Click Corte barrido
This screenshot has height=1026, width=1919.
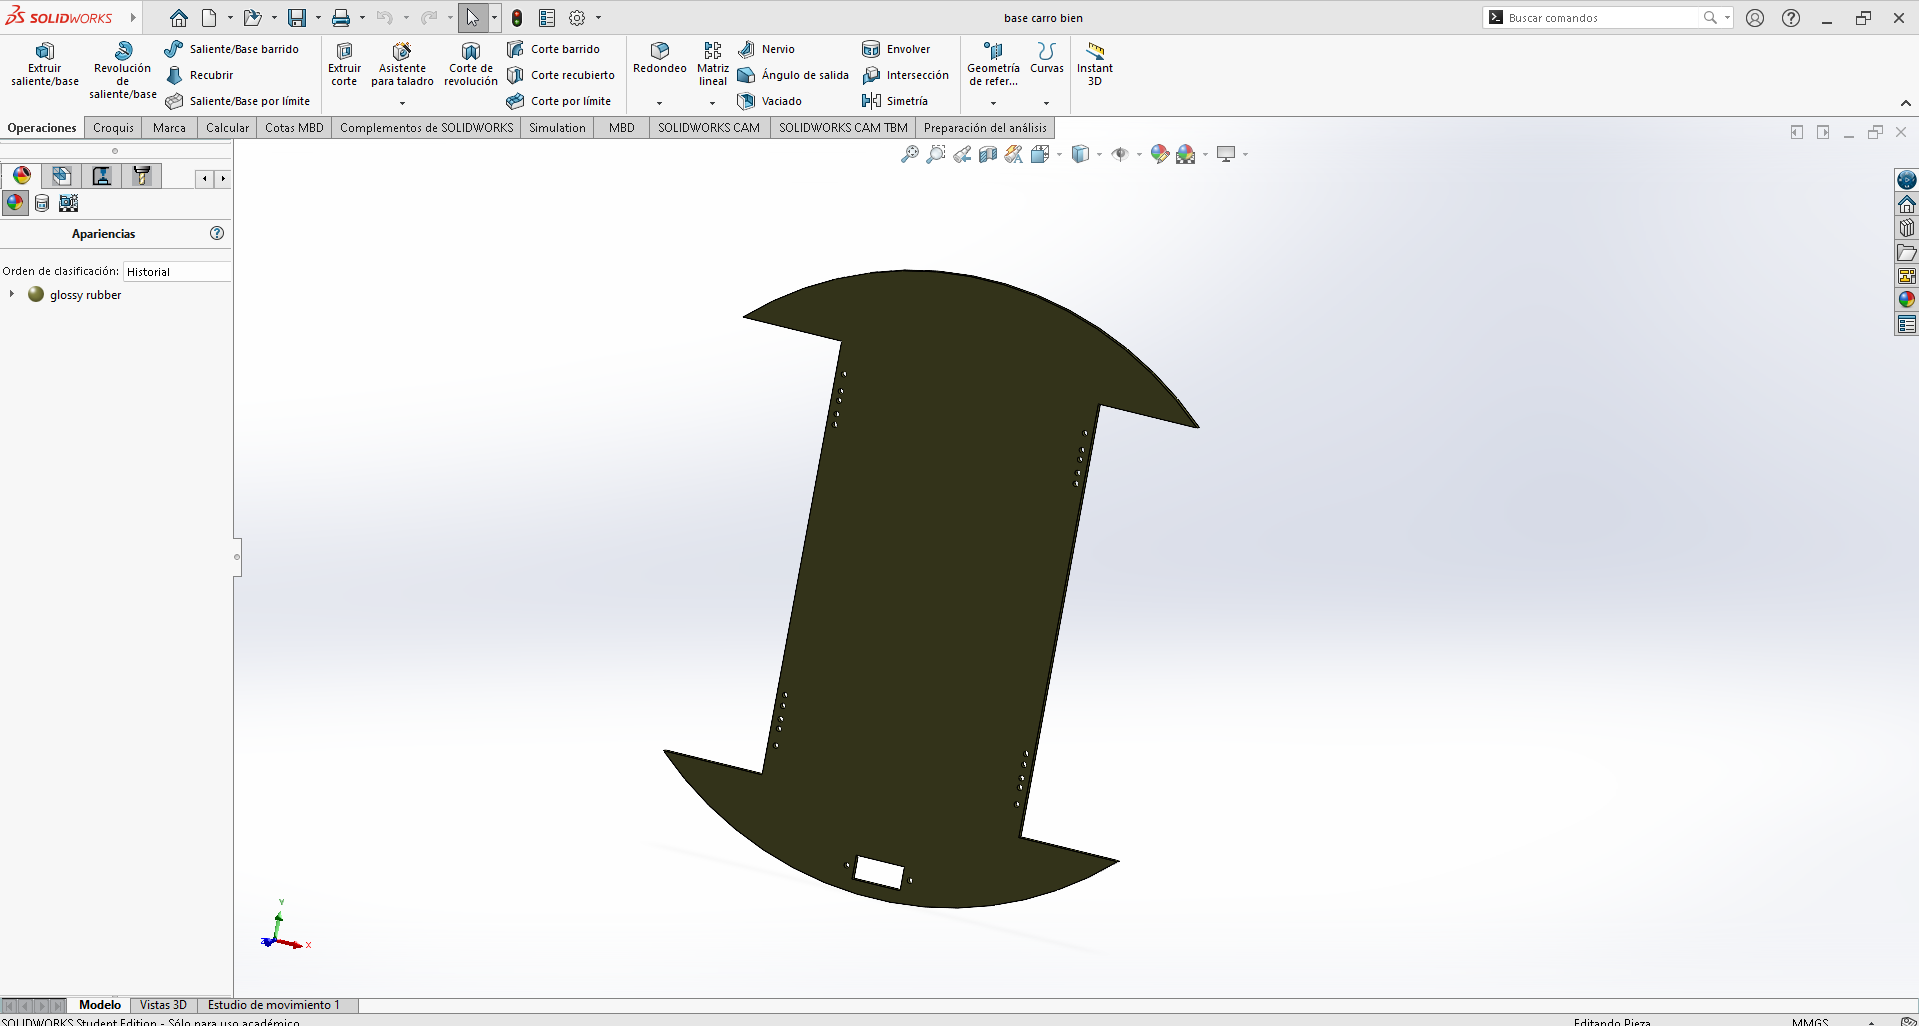point(554,49)
